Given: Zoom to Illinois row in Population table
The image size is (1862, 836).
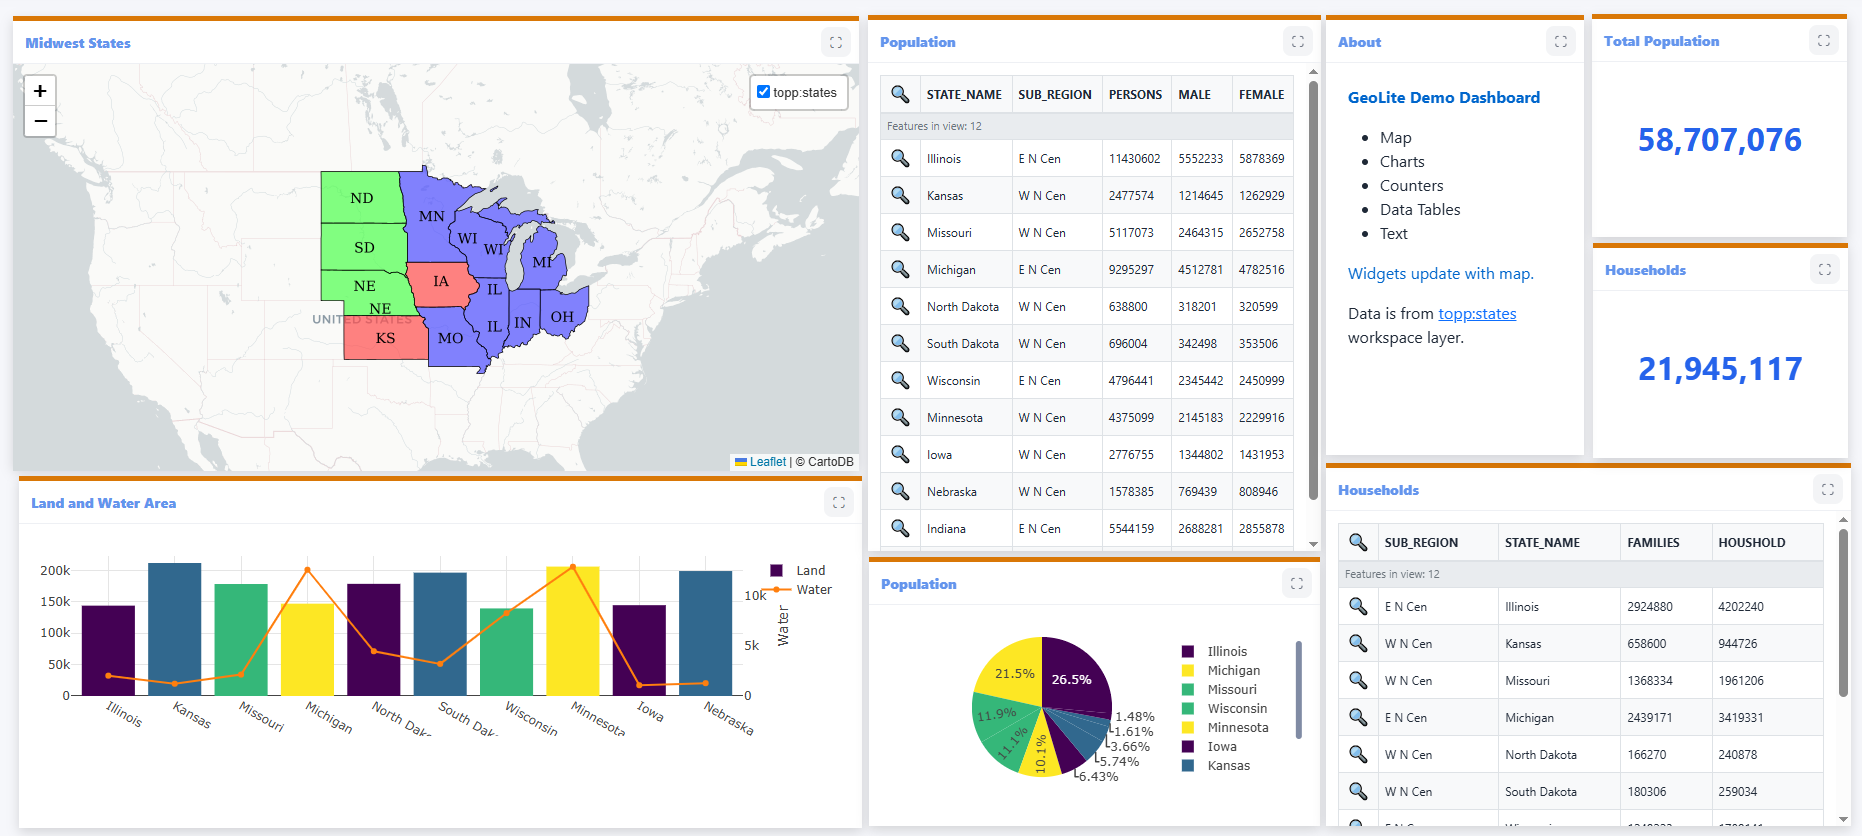Looking at the screenshot, I should point(900,158).
